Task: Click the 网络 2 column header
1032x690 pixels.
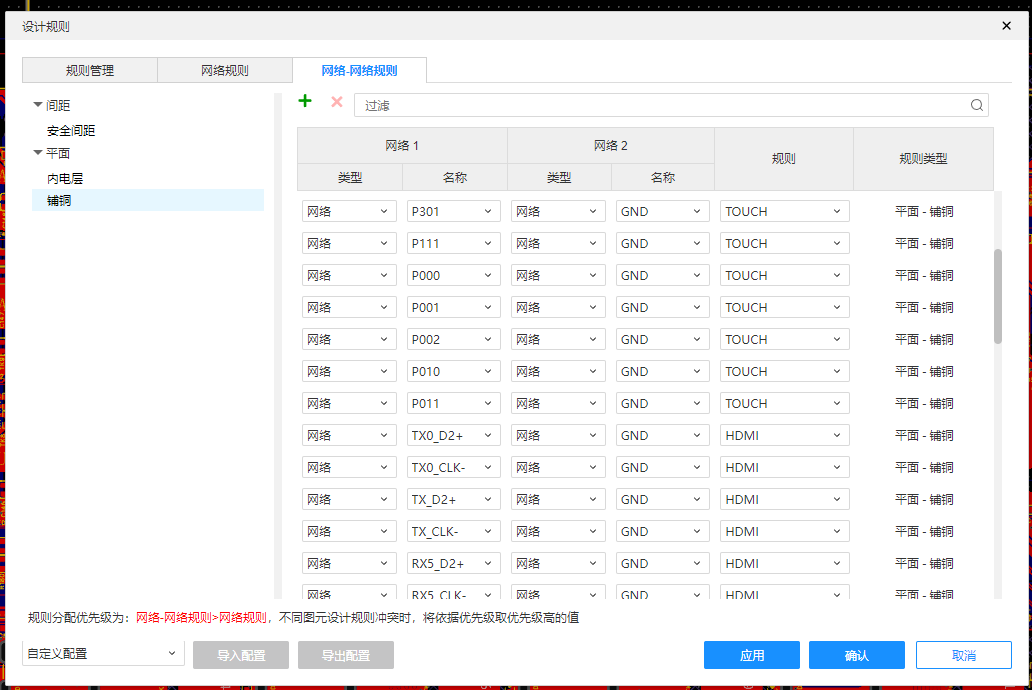Action: coord(611,146)
